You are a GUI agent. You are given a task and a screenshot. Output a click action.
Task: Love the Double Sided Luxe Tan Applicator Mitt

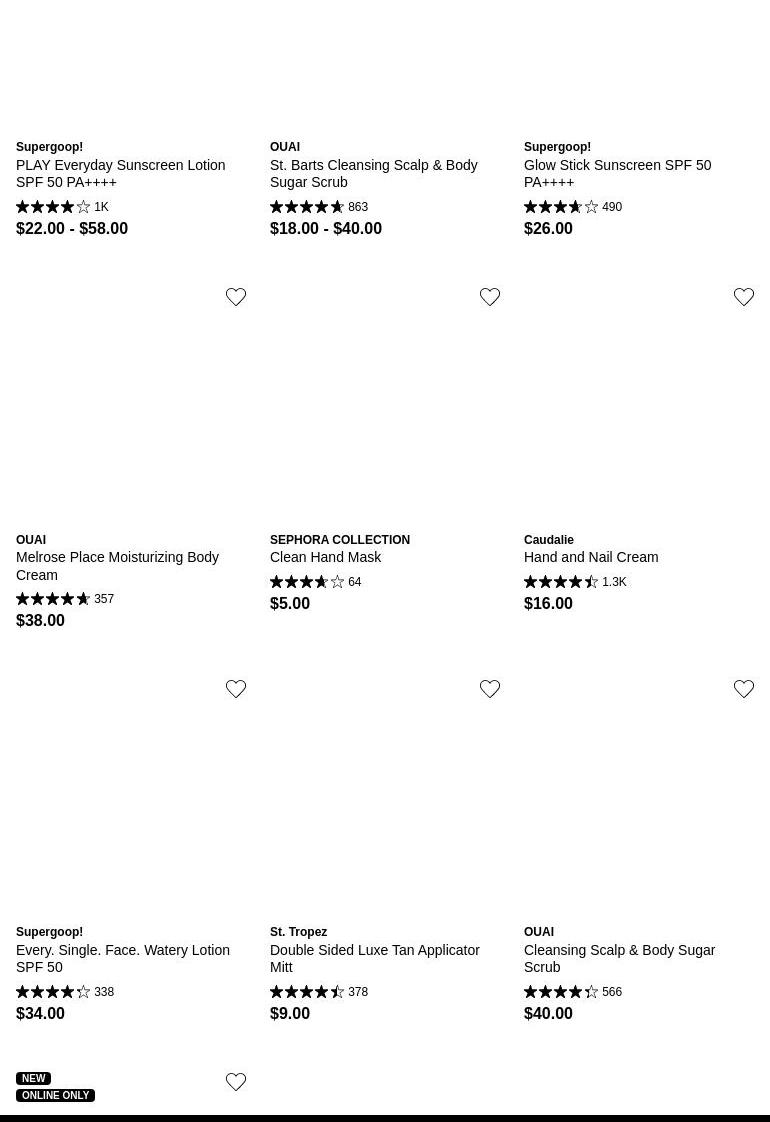point(490,689)
